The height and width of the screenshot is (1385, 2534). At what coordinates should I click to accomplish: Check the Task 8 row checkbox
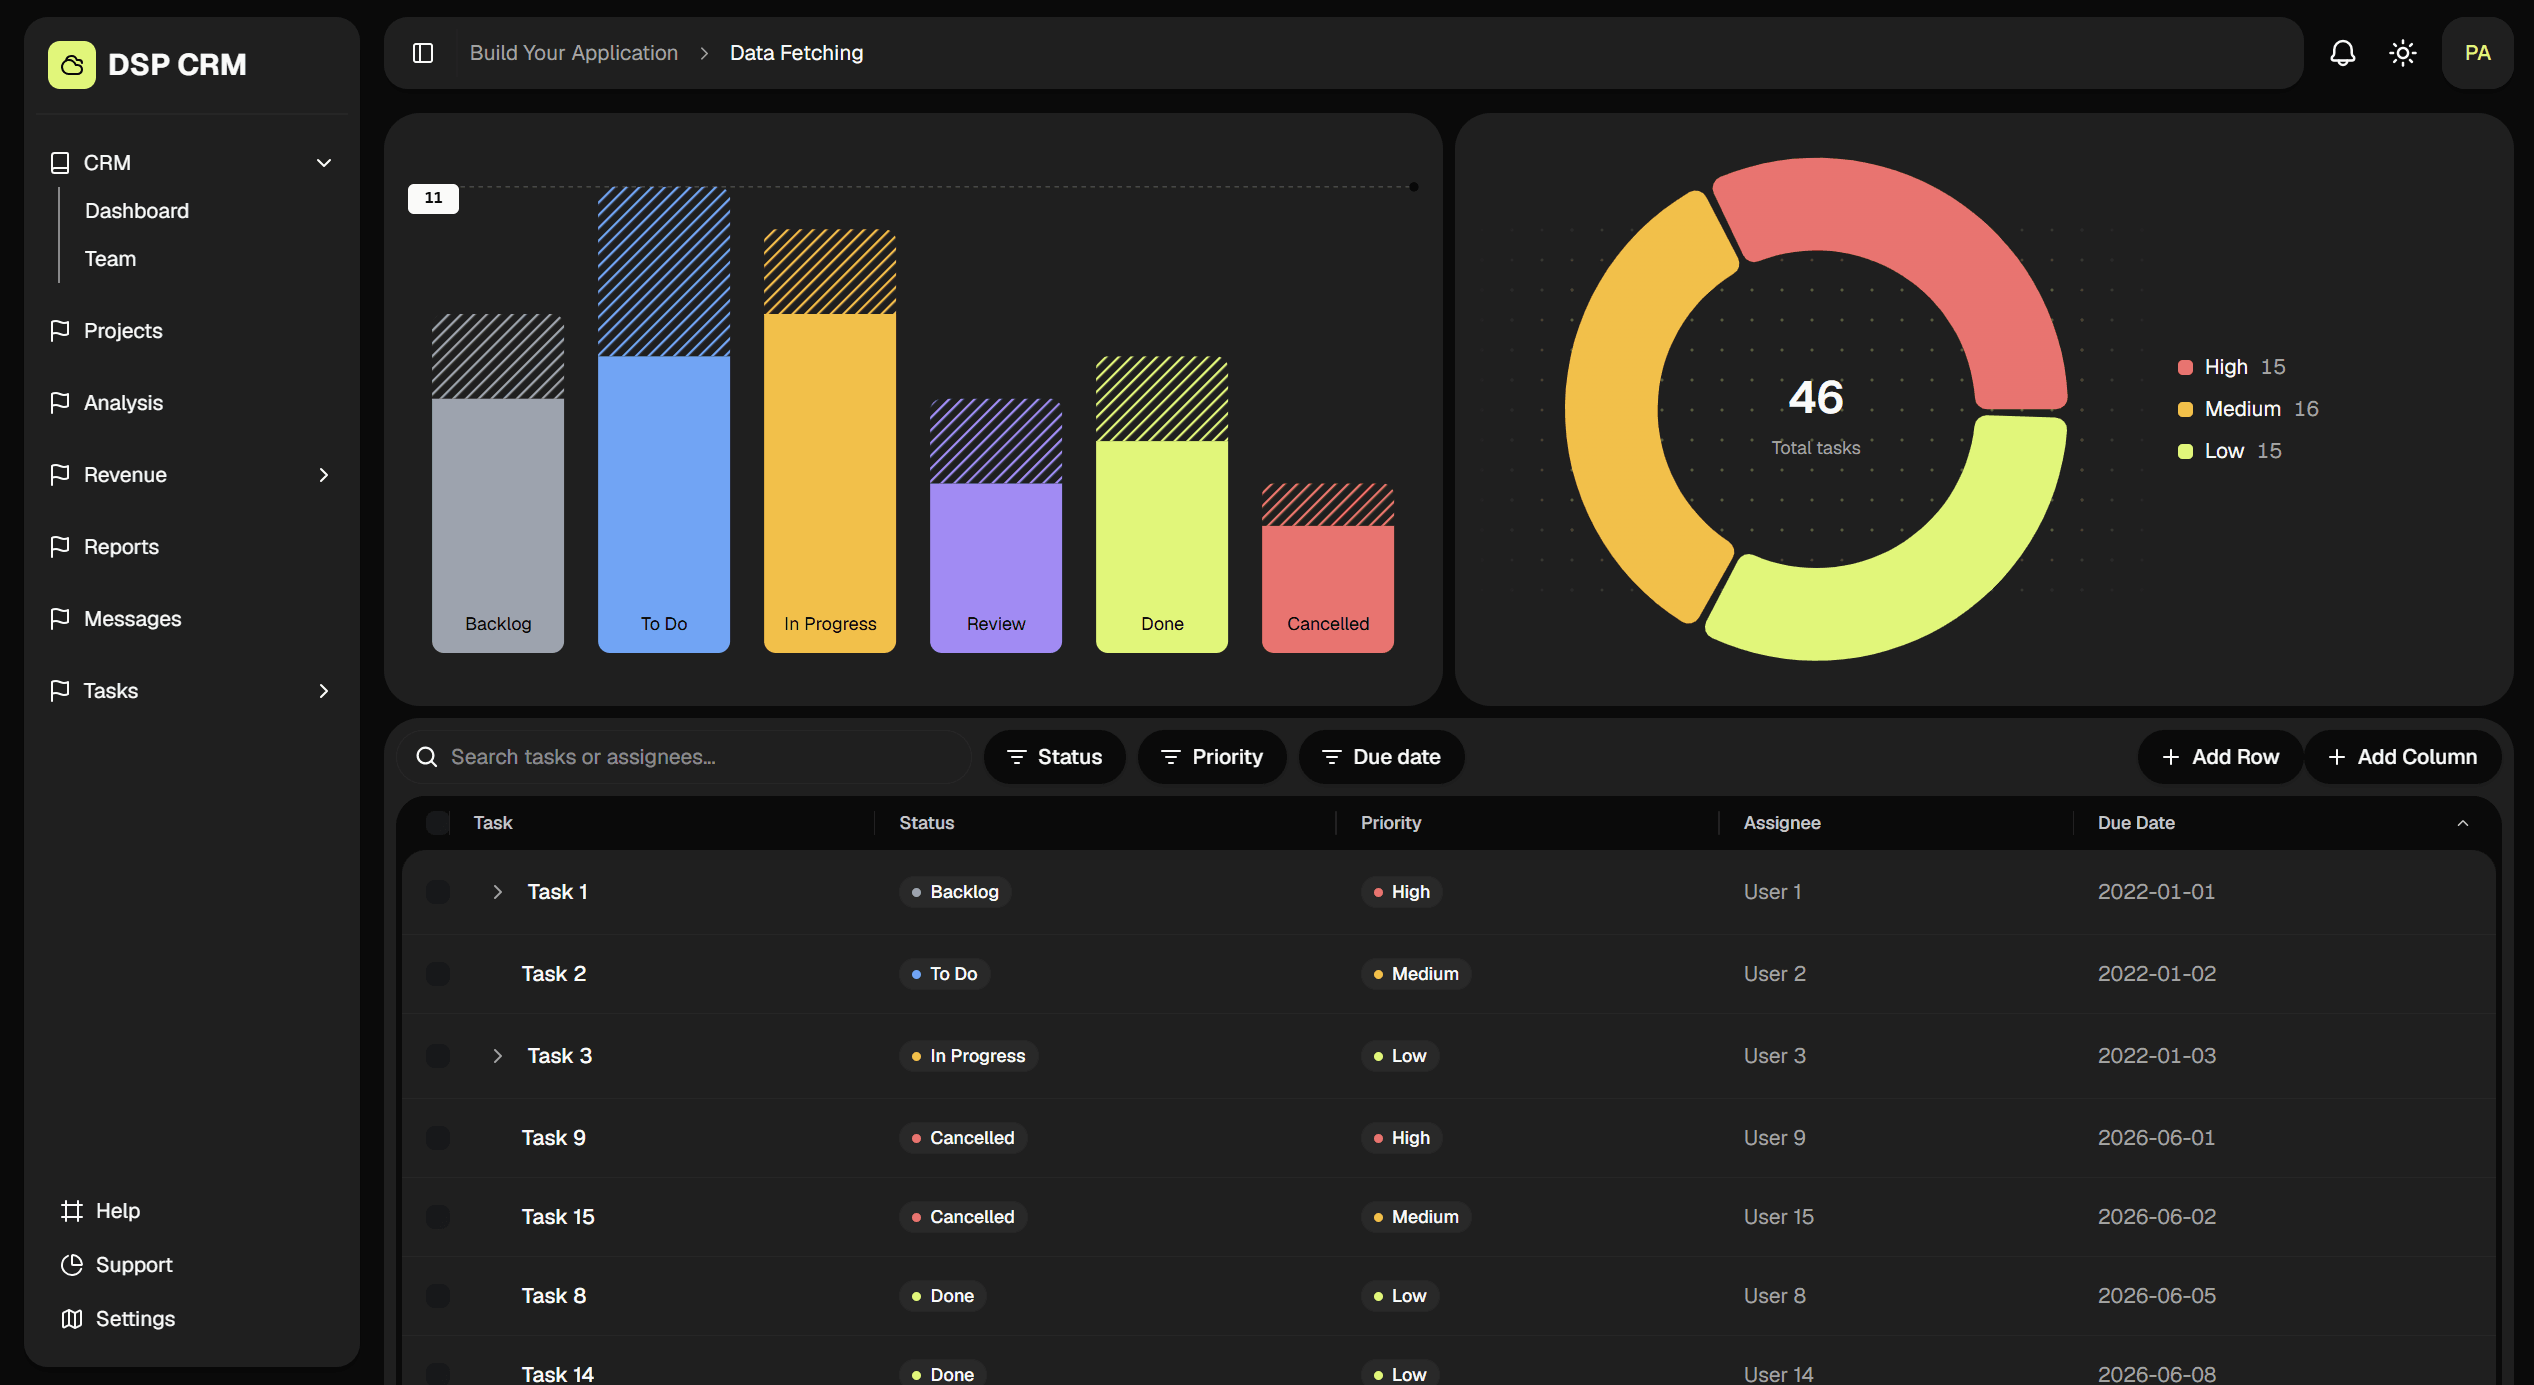click(438, 1296)
